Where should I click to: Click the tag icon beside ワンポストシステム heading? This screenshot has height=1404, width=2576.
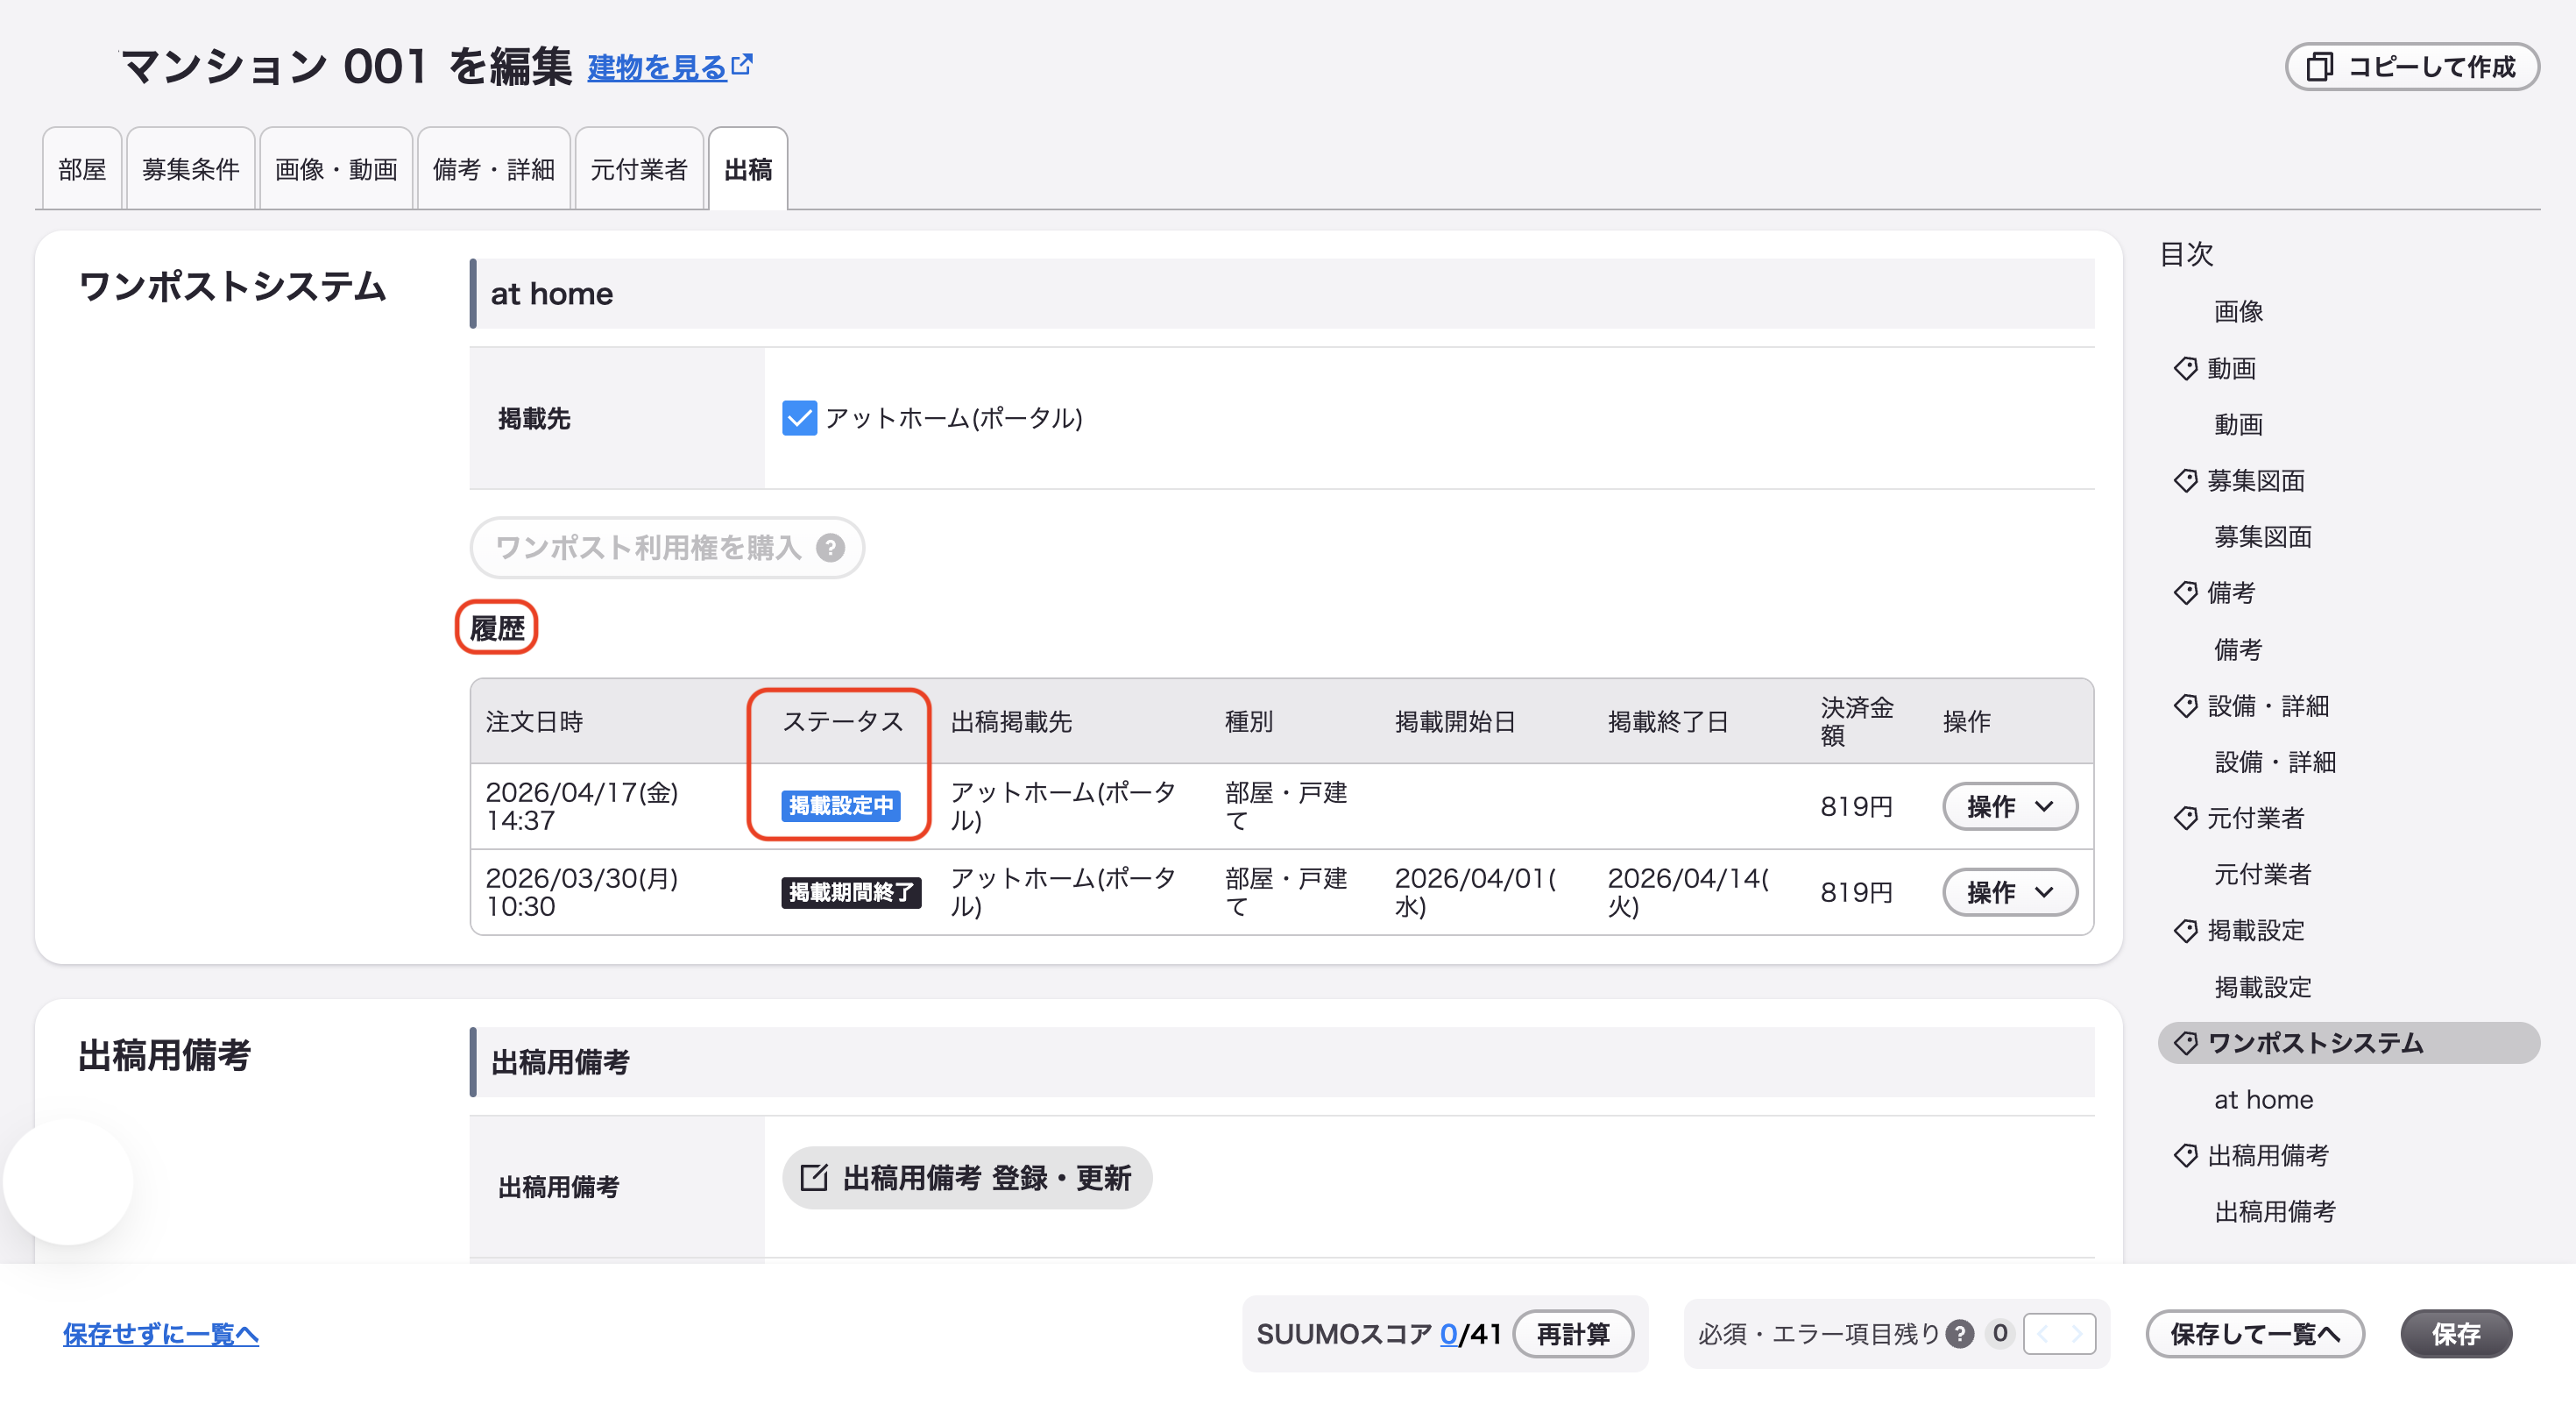[x=2185, y=1043]
